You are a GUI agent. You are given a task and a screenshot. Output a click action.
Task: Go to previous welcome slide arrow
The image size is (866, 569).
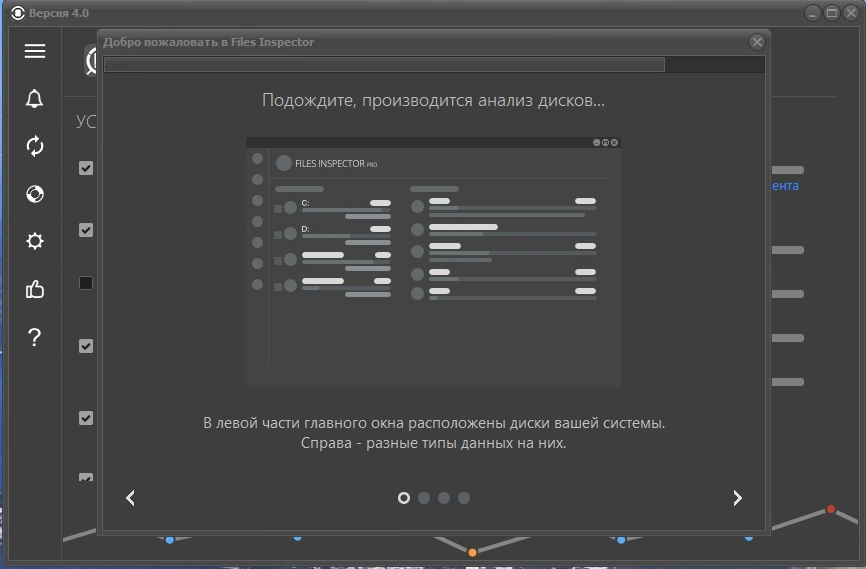[x=130, y=498]
